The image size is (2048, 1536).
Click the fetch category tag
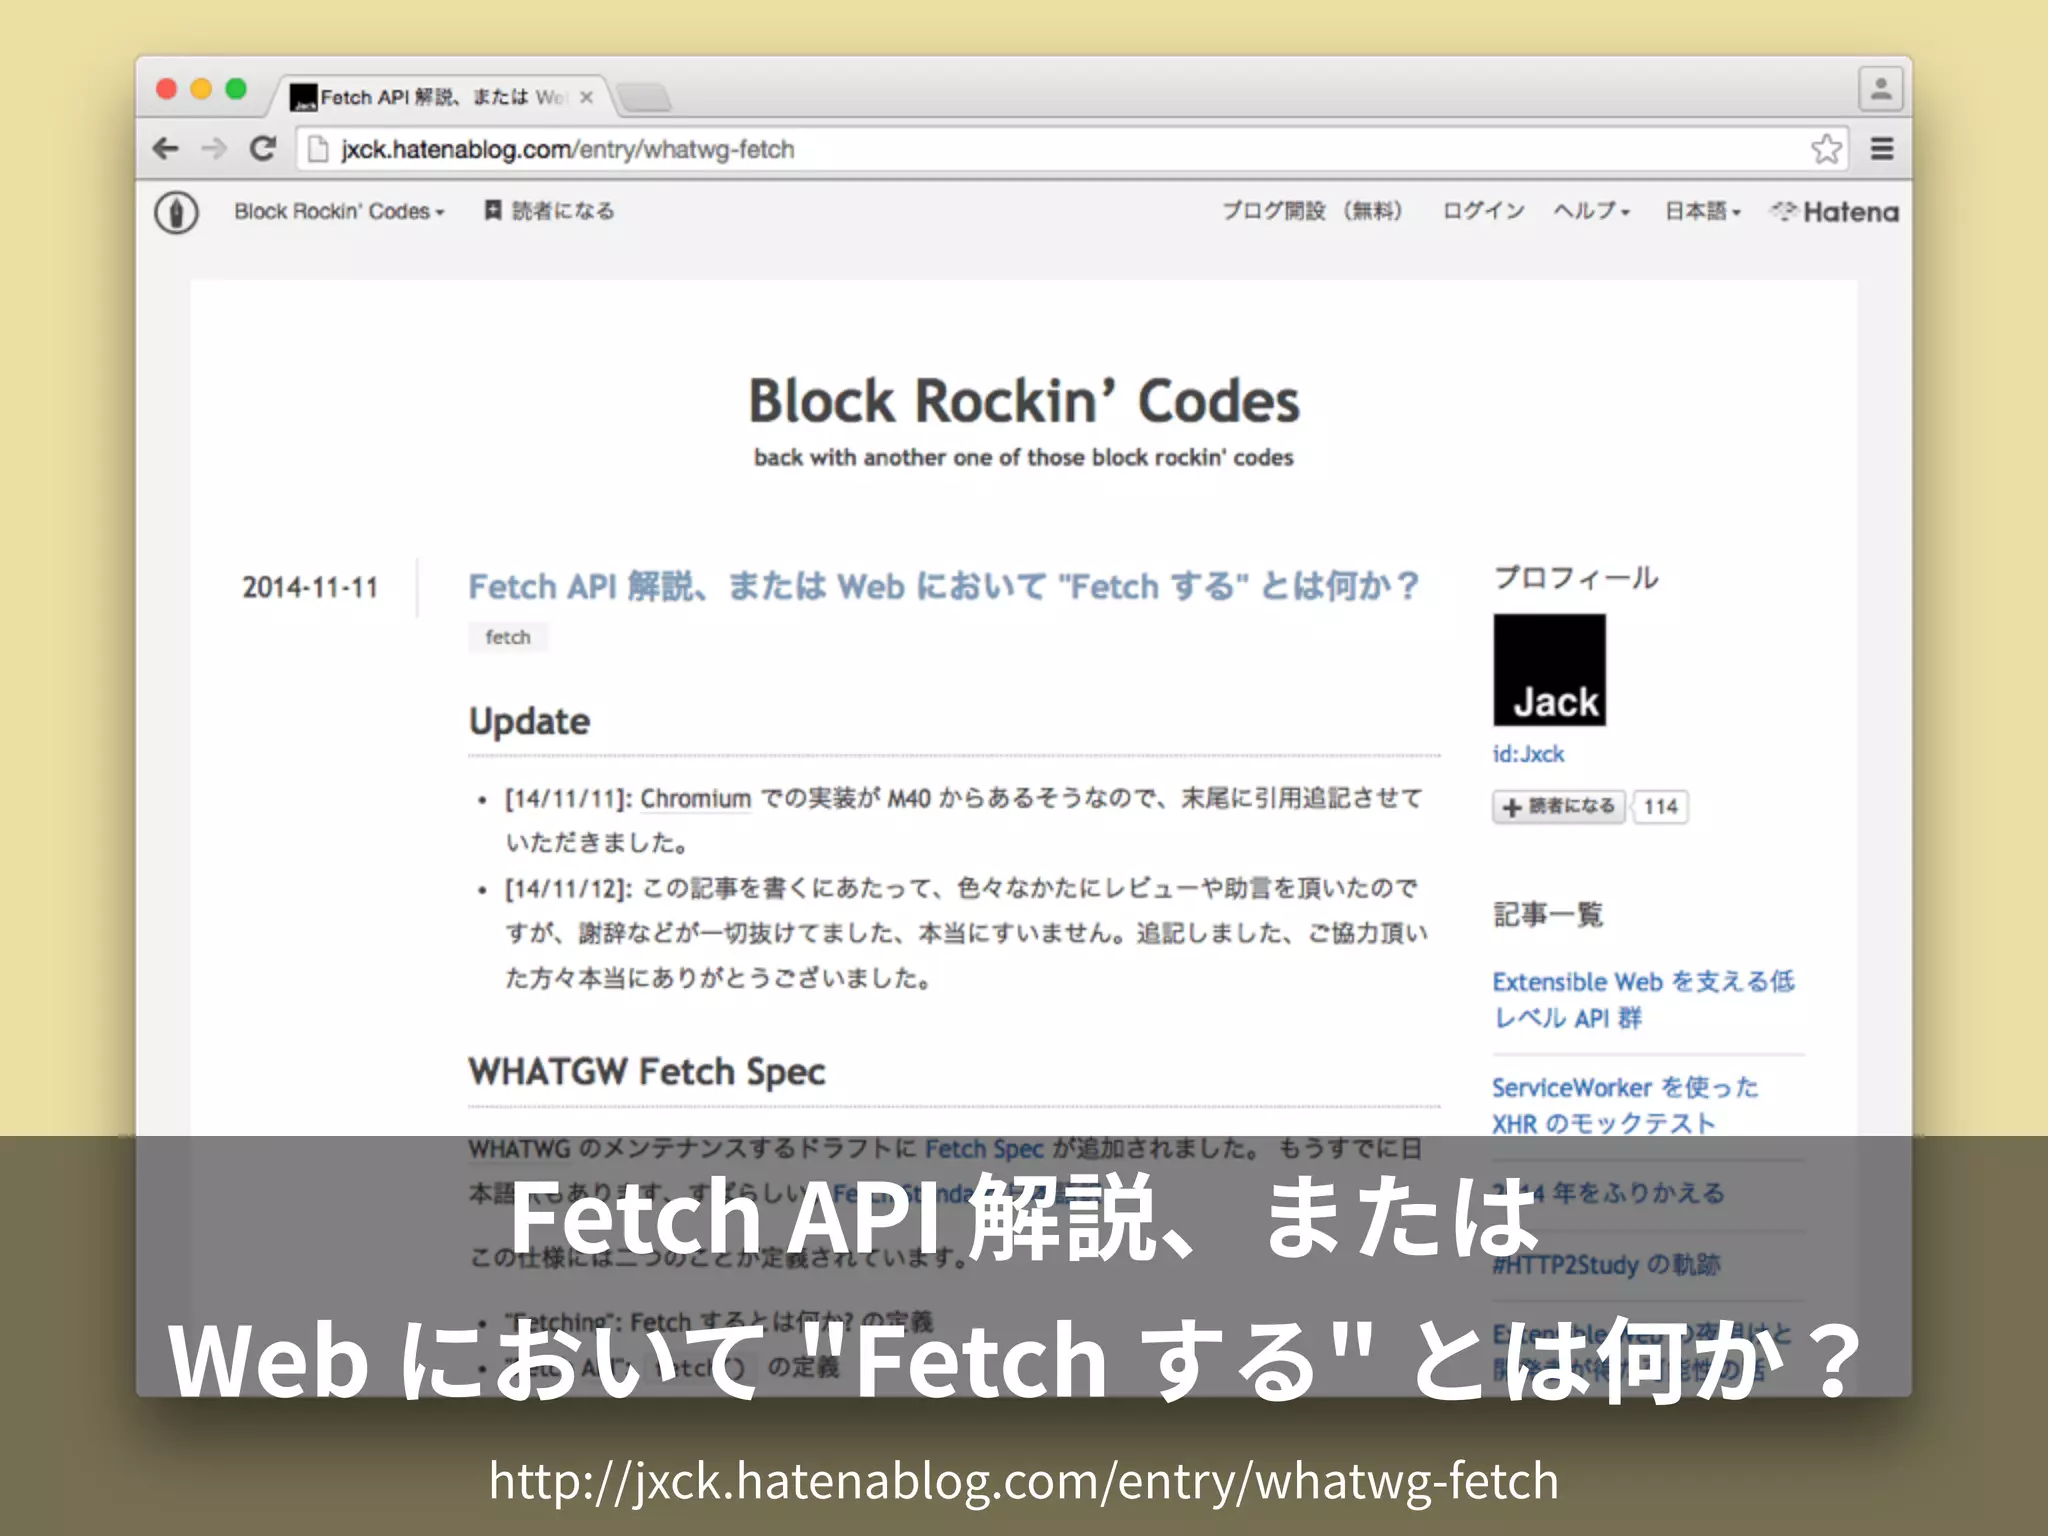click(508, 637)
